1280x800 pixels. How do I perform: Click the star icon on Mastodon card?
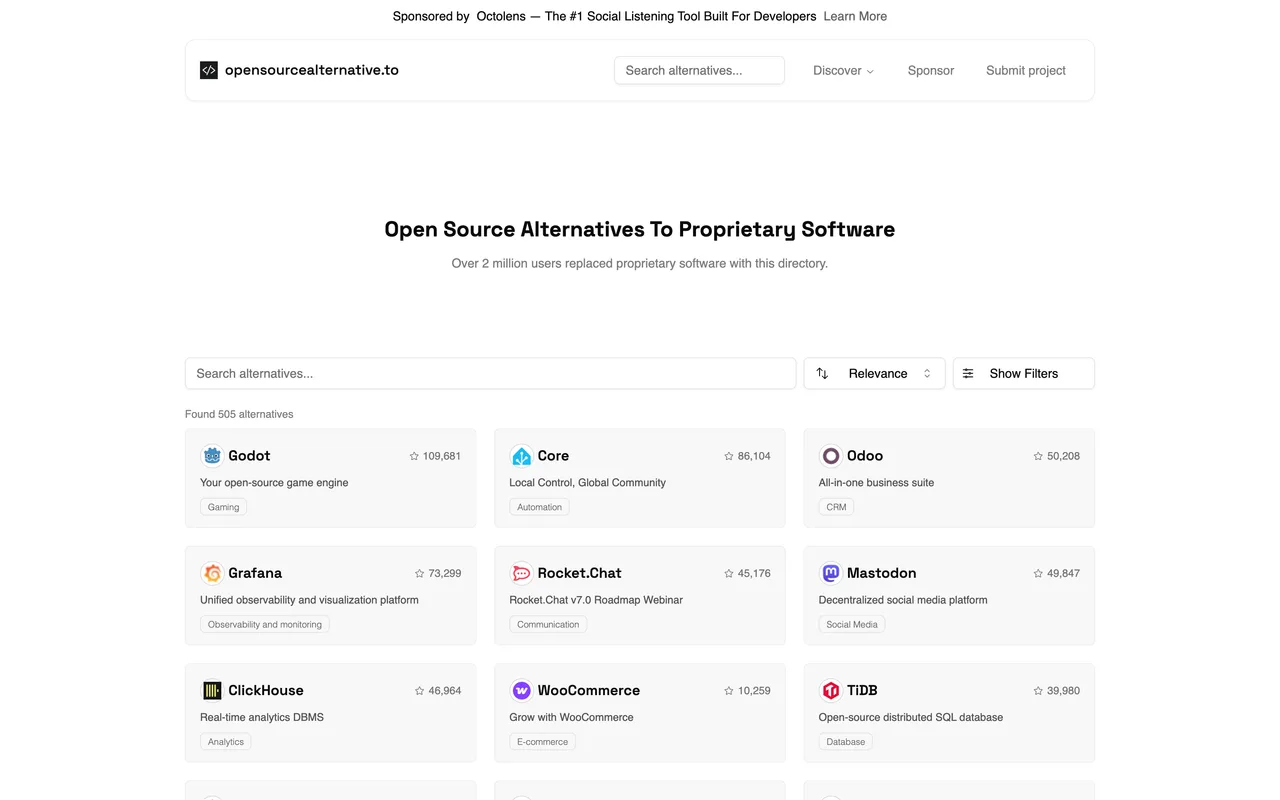click(x=1038, y=573)
